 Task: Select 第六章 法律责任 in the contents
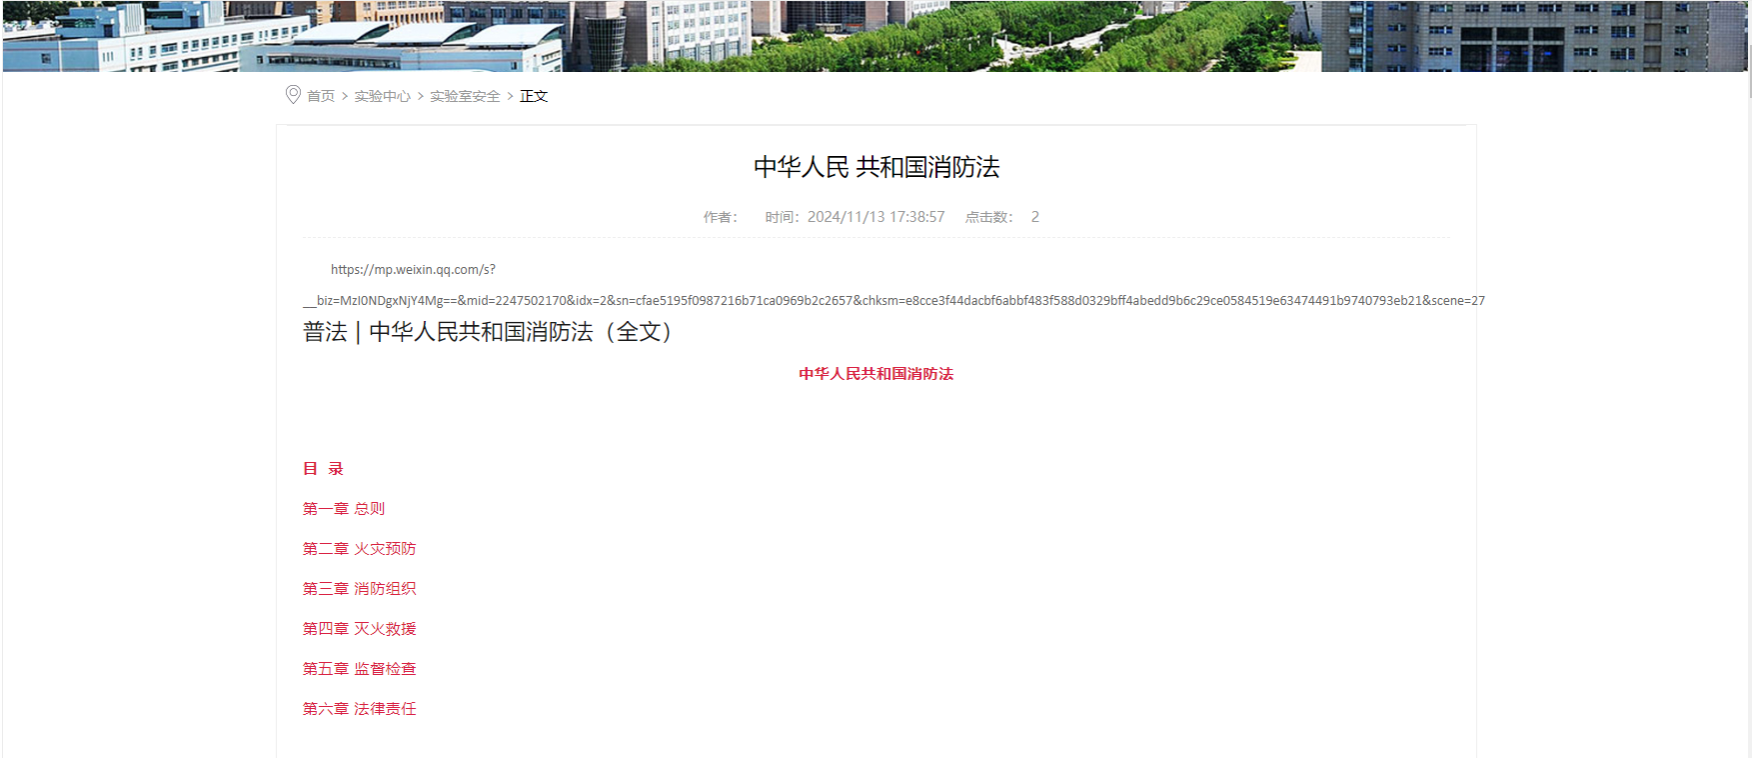click(359, 709)
